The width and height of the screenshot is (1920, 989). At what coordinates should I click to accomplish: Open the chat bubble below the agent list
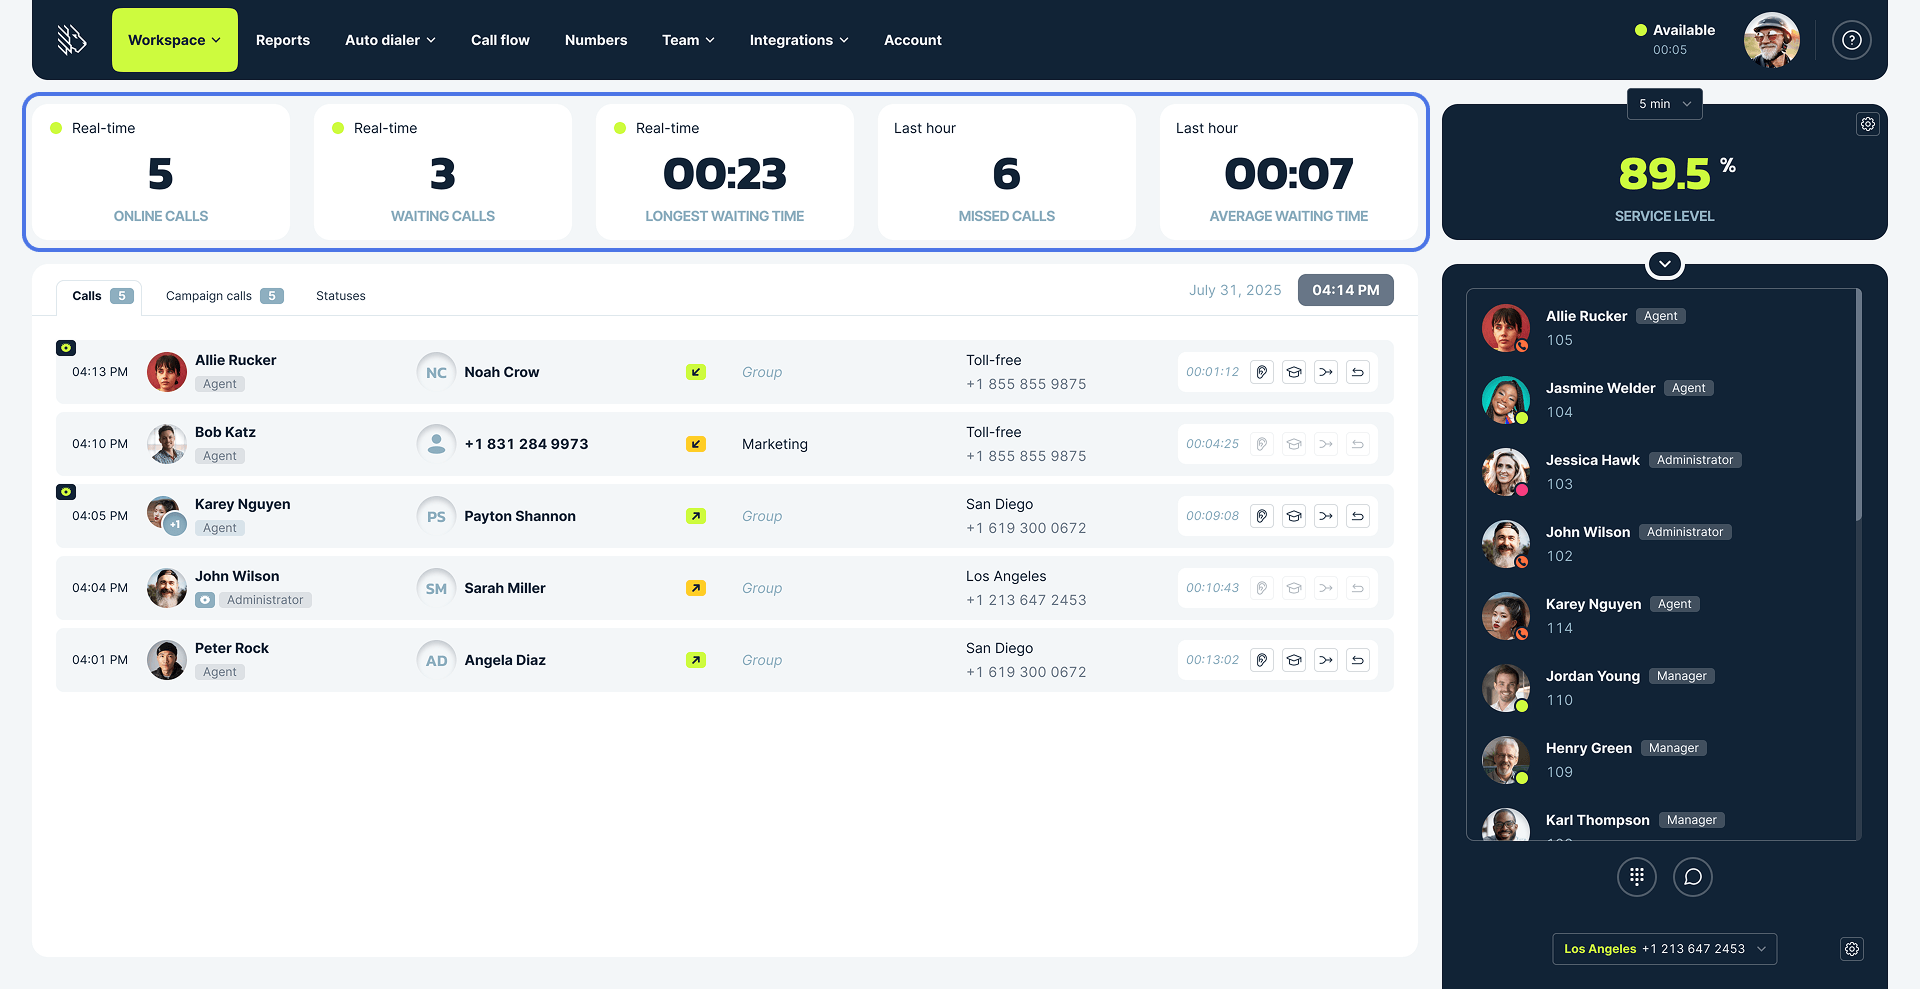pos(1693,877)
